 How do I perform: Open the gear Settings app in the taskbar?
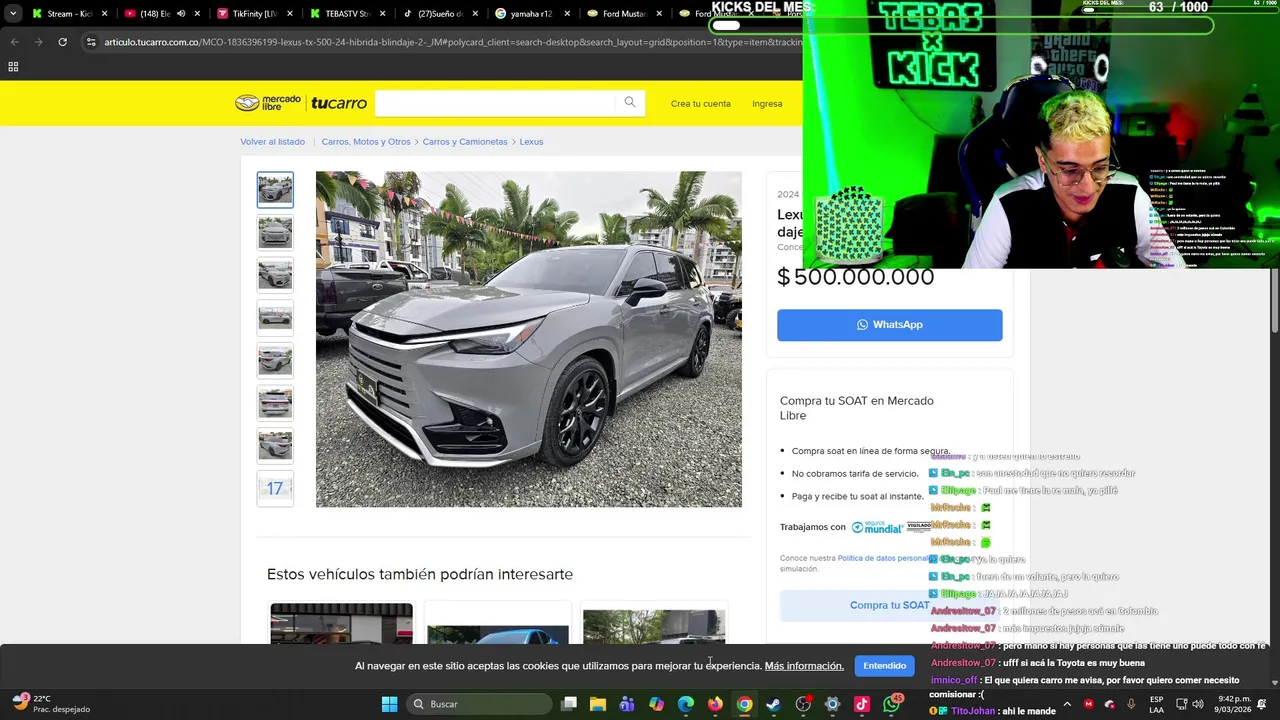[x=832, y=704]
